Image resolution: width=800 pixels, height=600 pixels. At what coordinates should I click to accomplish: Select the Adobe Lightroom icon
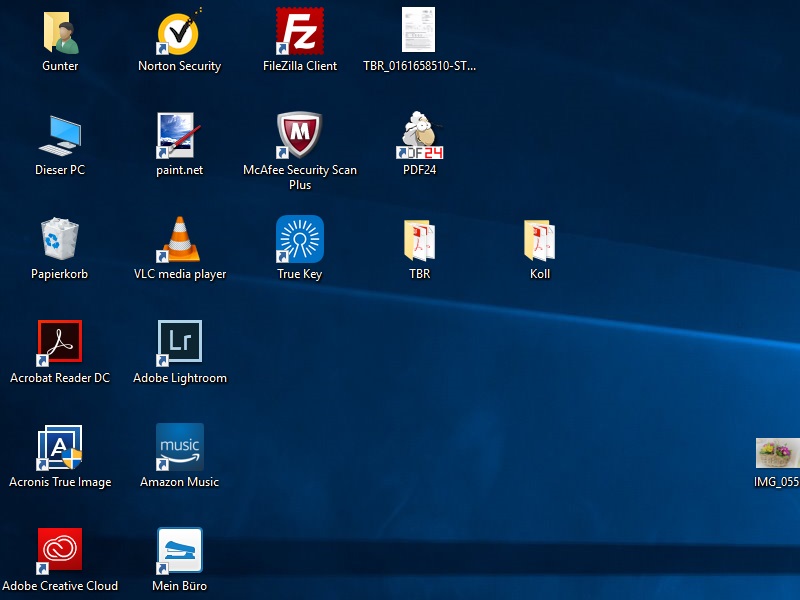(180, 343)
